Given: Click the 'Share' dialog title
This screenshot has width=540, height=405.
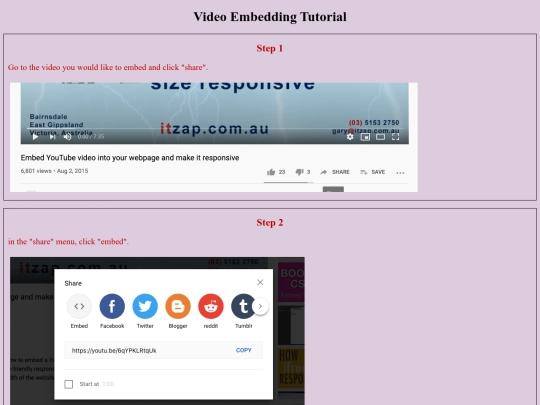Looking at the screenshot, I should coord(73,283).
